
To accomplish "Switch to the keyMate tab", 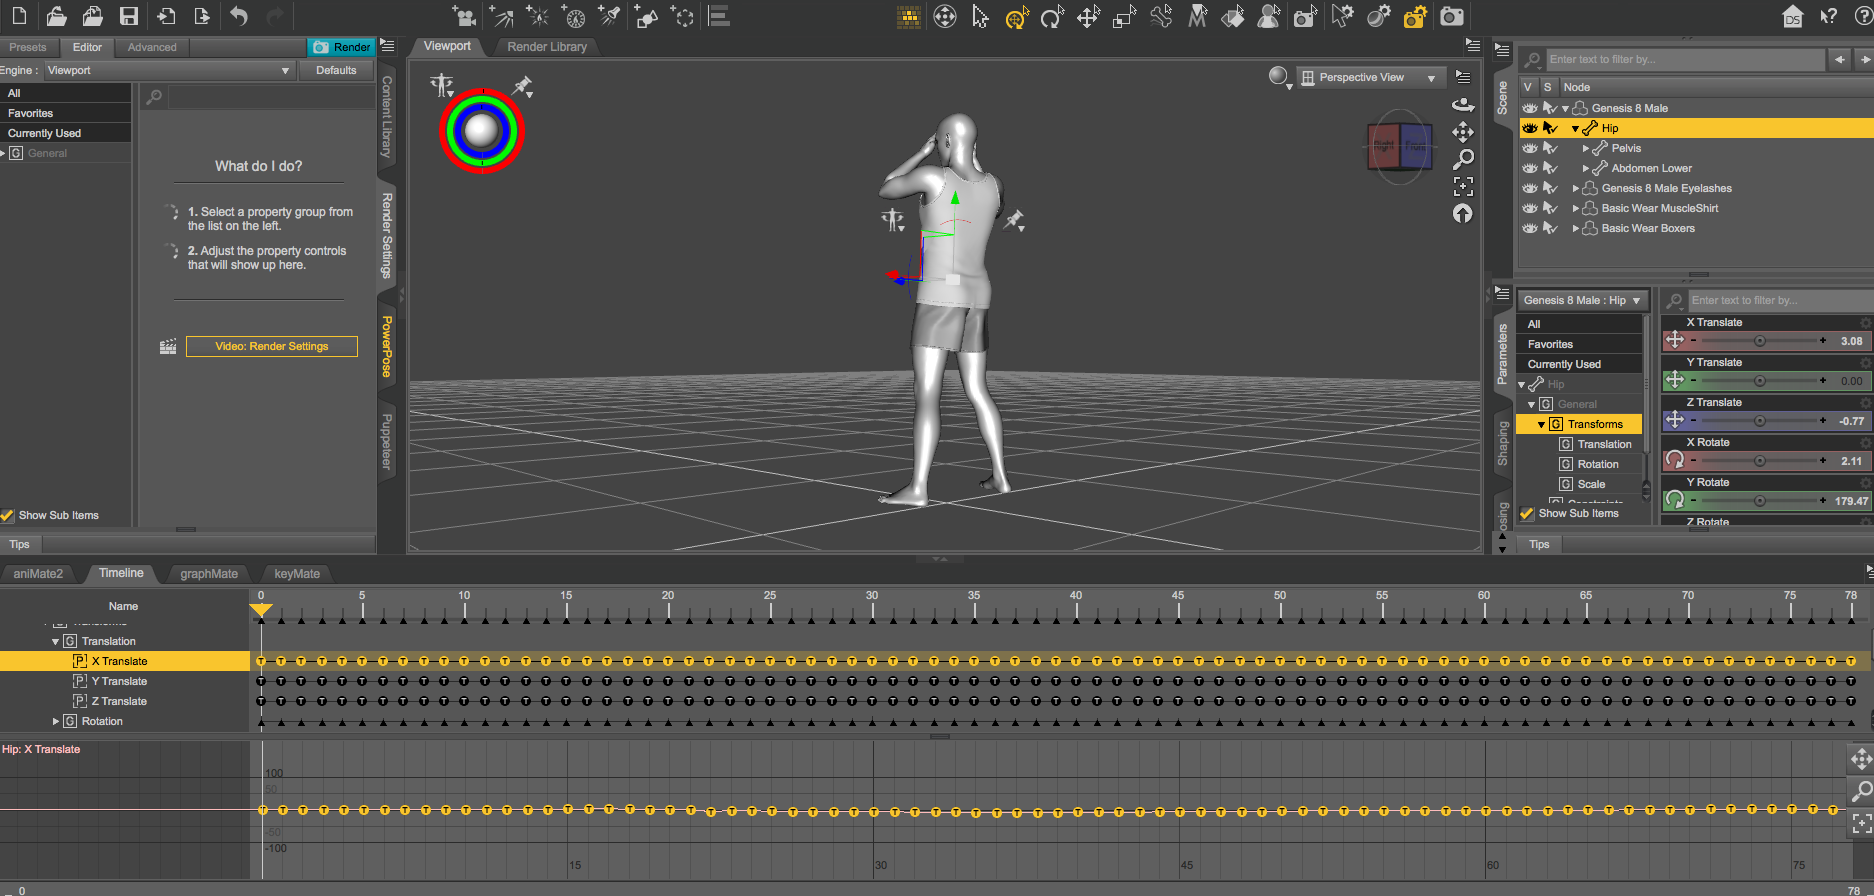I will point(297,574).
